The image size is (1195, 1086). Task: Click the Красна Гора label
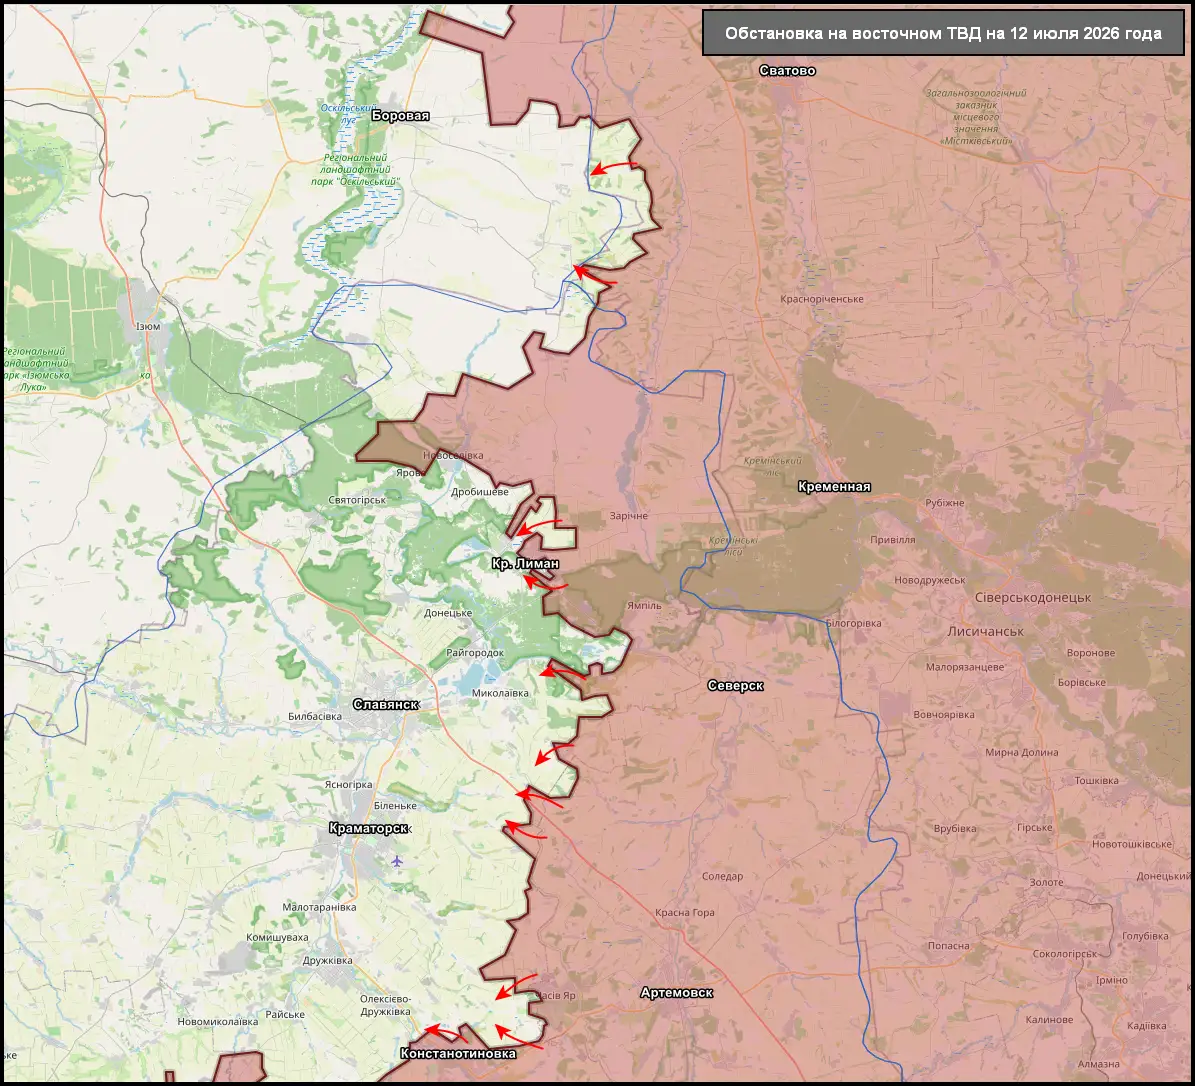[x=685, y=913]
